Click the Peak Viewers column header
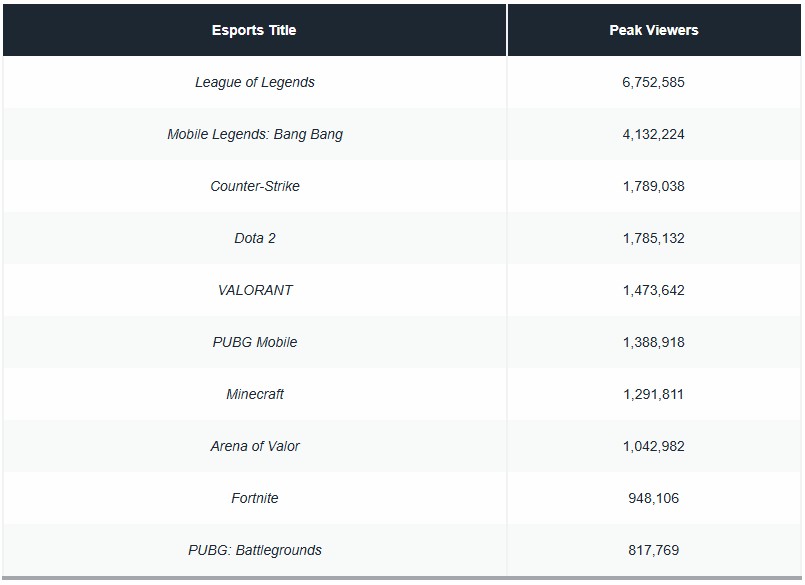The height and width of the screenshot is (585, 805). pos(654,30)
